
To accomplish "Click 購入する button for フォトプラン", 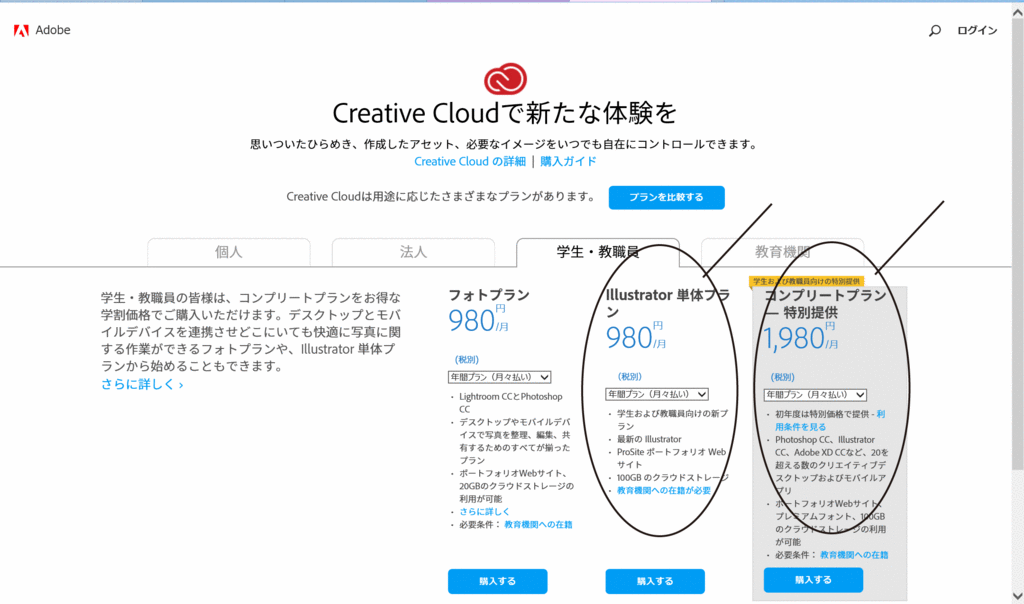I will 498,581.
